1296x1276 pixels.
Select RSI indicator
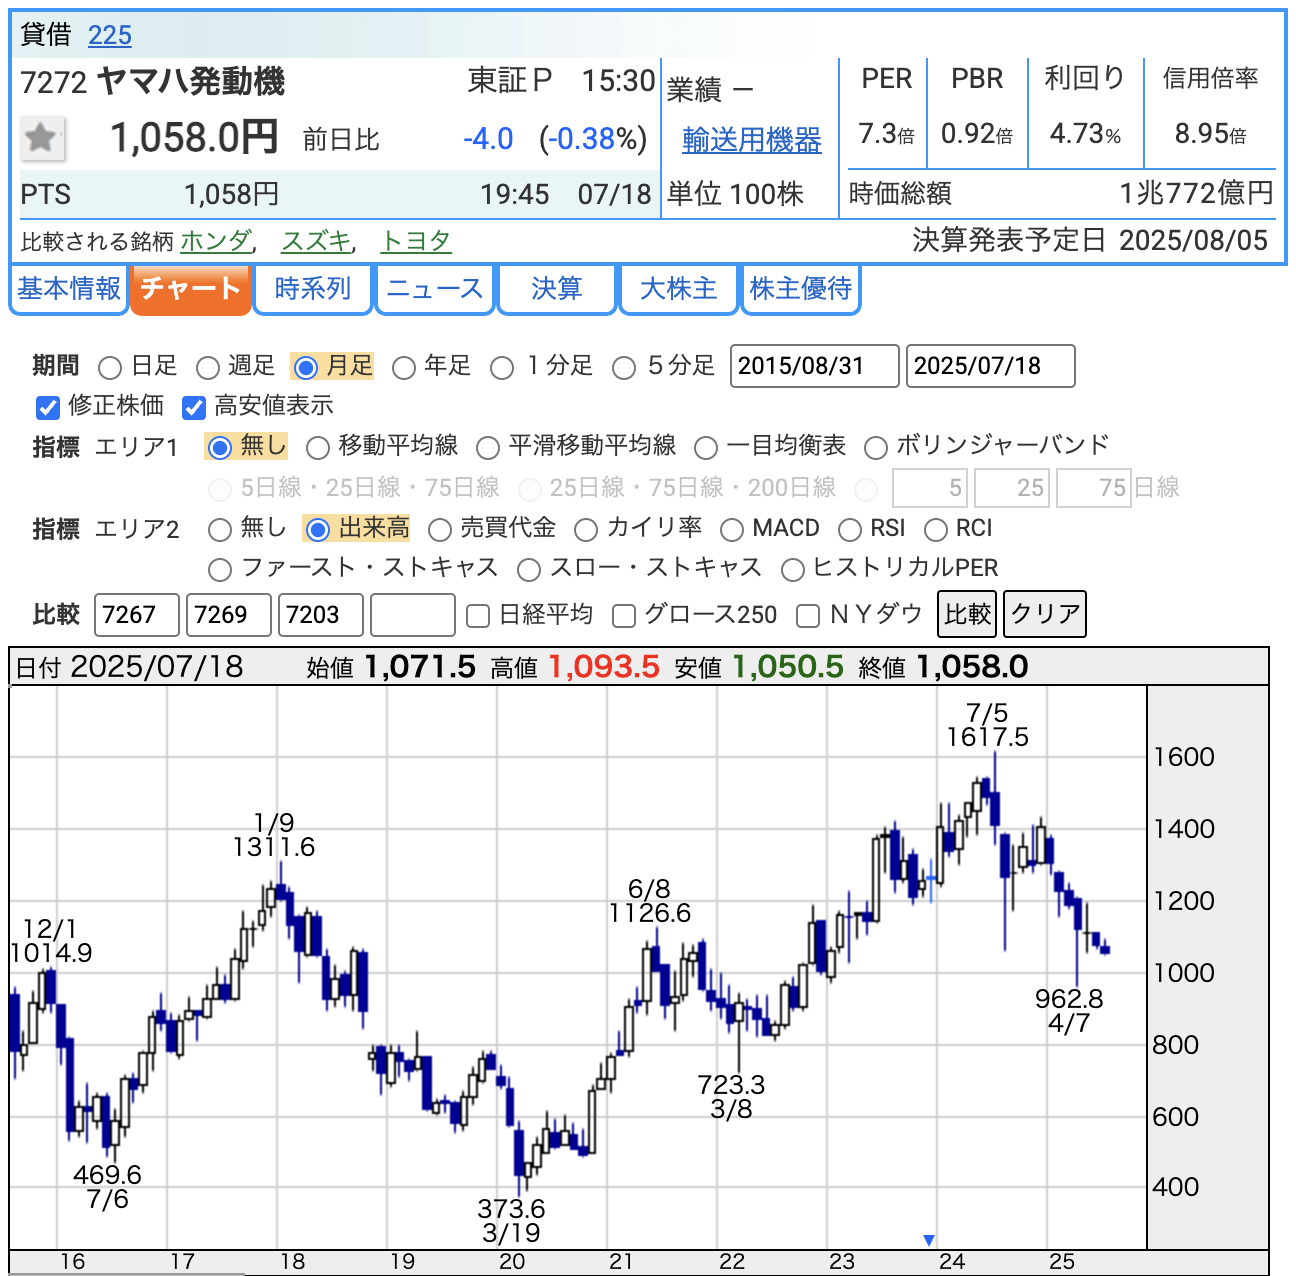click(x=850, y=529)
